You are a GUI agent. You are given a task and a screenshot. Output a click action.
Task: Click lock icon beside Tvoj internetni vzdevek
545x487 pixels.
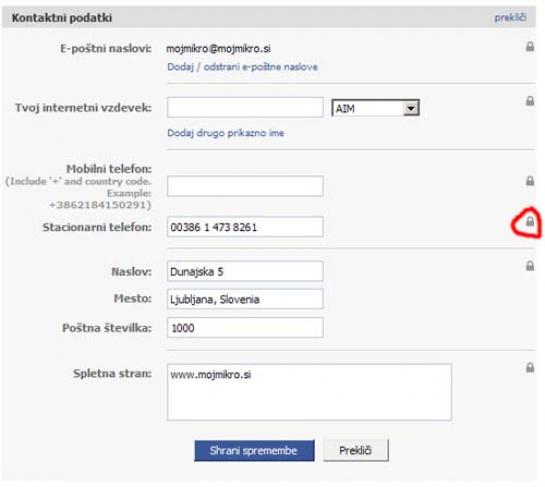click(530, 101)
